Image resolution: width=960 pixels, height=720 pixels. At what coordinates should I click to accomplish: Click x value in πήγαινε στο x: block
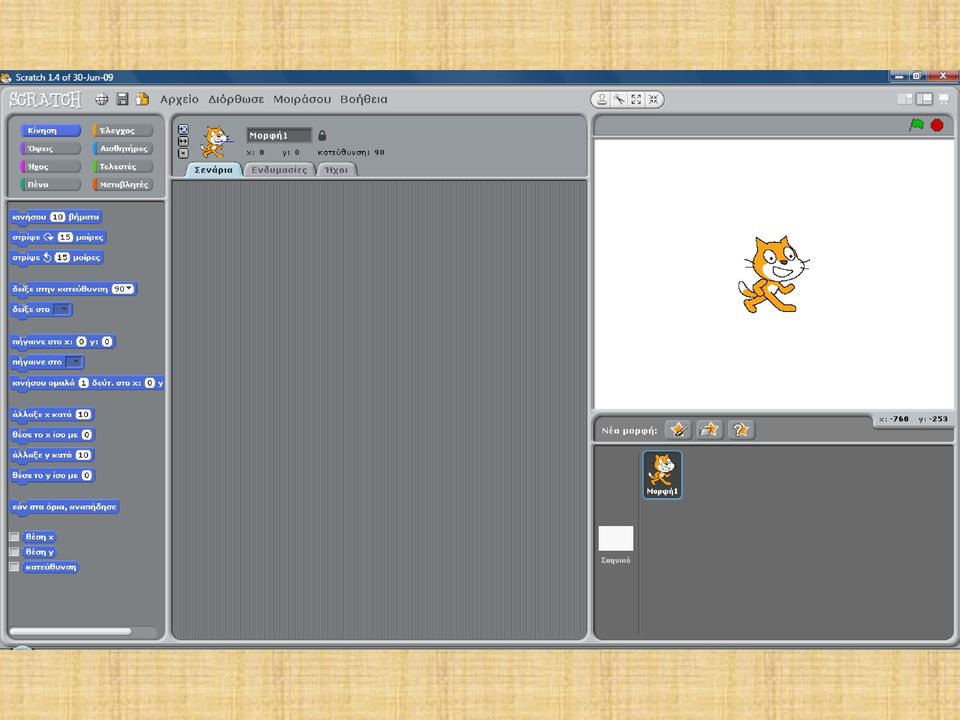81,342
